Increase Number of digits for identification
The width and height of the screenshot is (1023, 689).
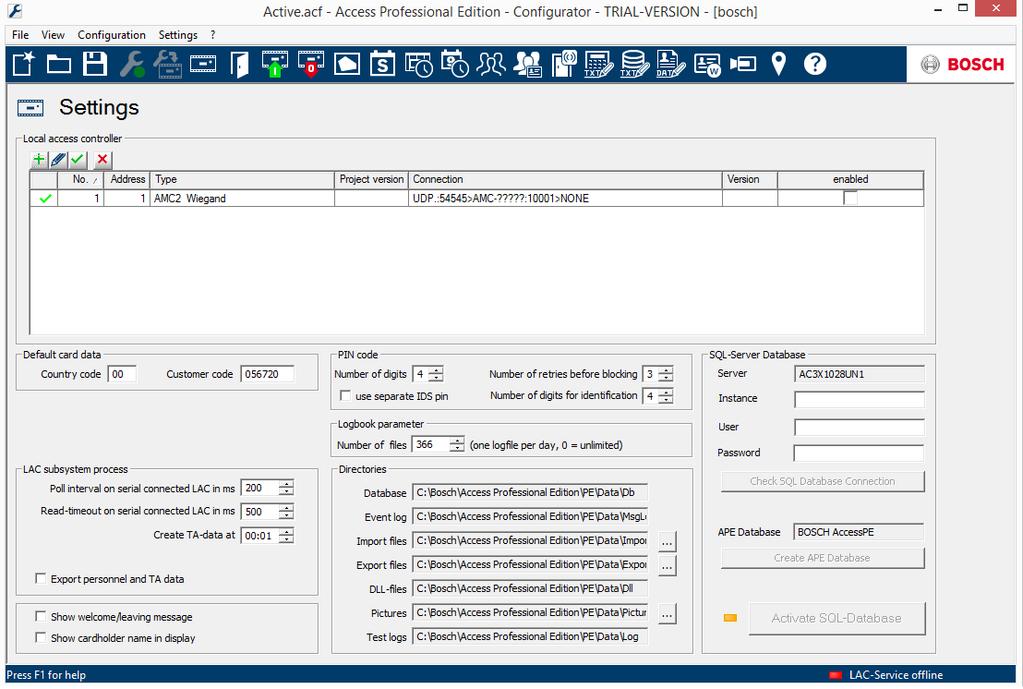coord(665,392)
